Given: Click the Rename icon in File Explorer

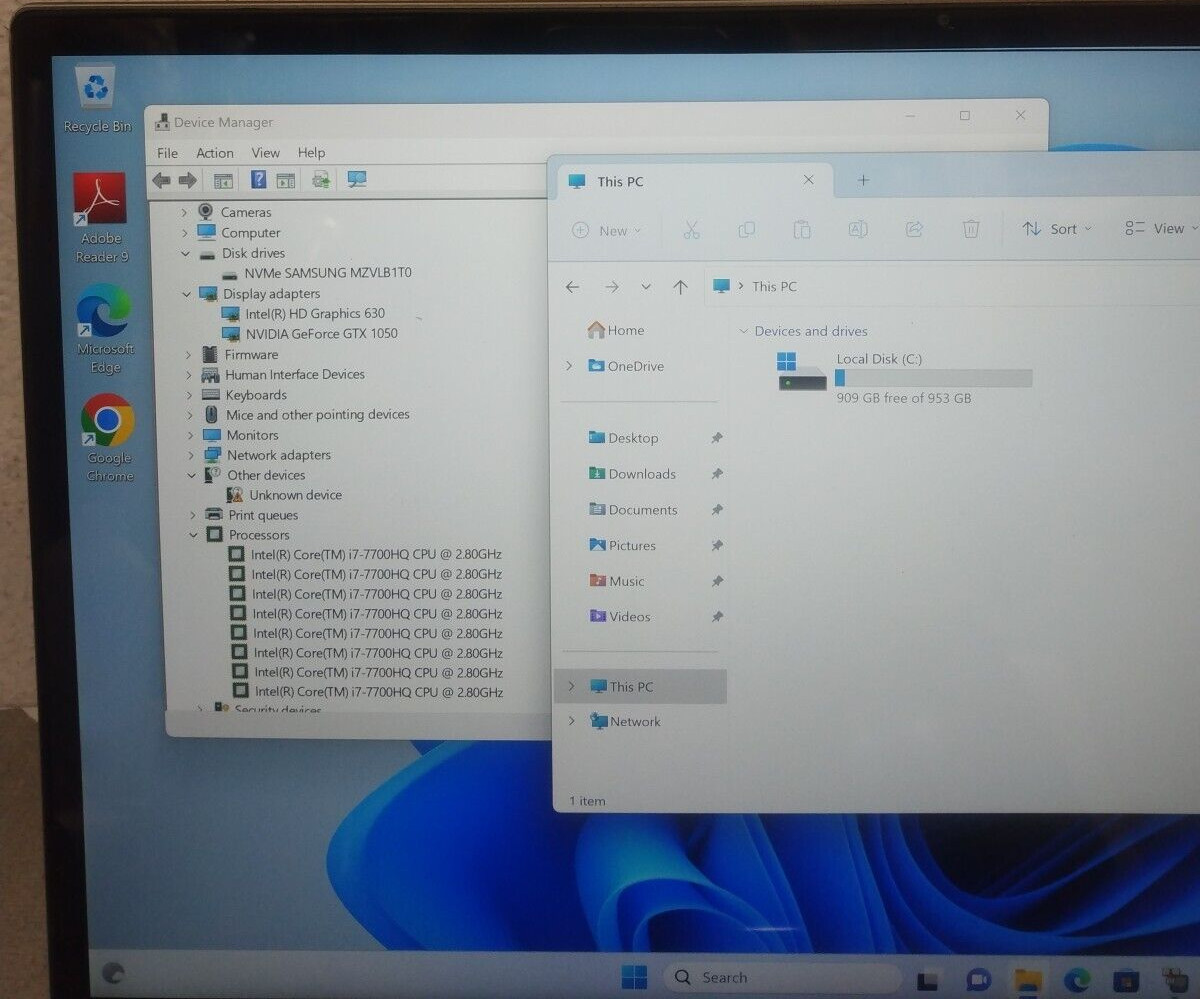Looking at the screenshot, I should coord(858,230).
